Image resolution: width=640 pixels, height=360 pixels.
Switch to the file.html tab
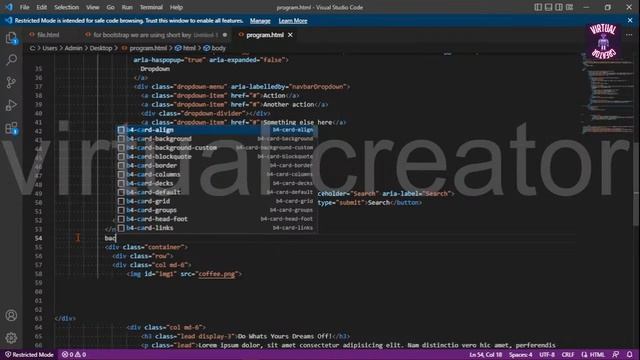coord(48,35)
